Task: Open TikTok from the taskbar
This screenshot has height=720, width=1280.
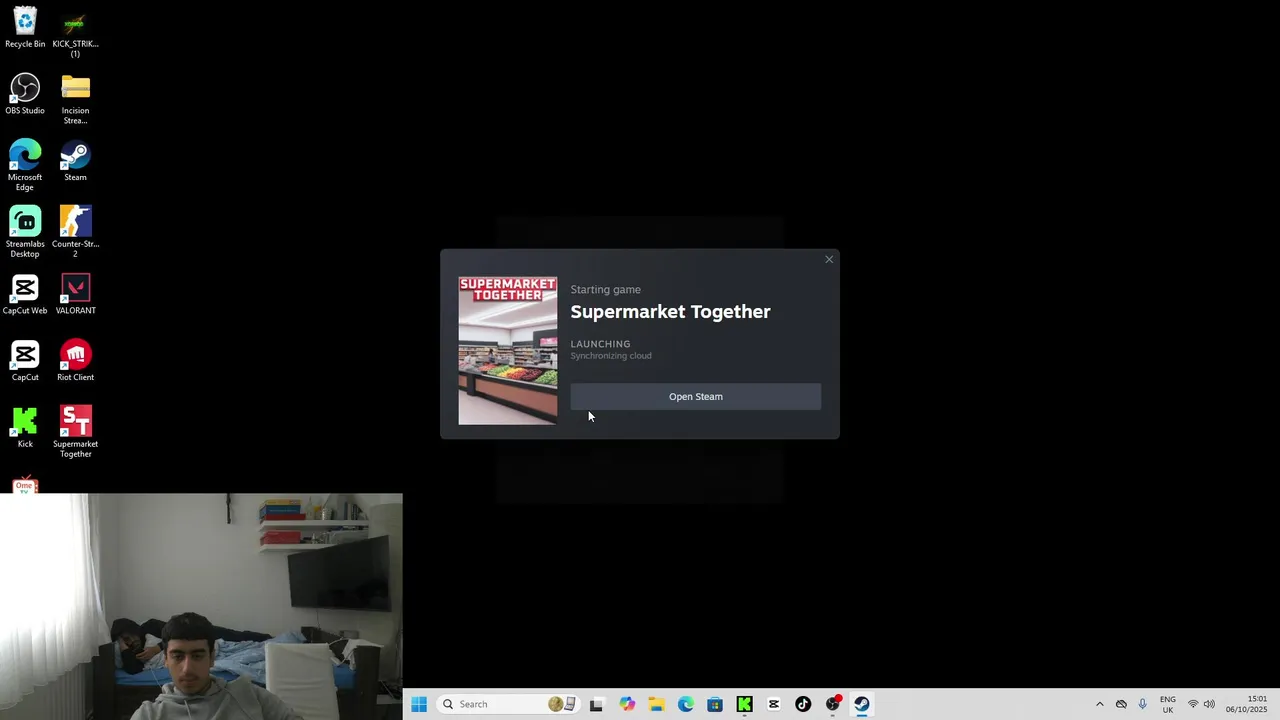Action: (803, 704)
